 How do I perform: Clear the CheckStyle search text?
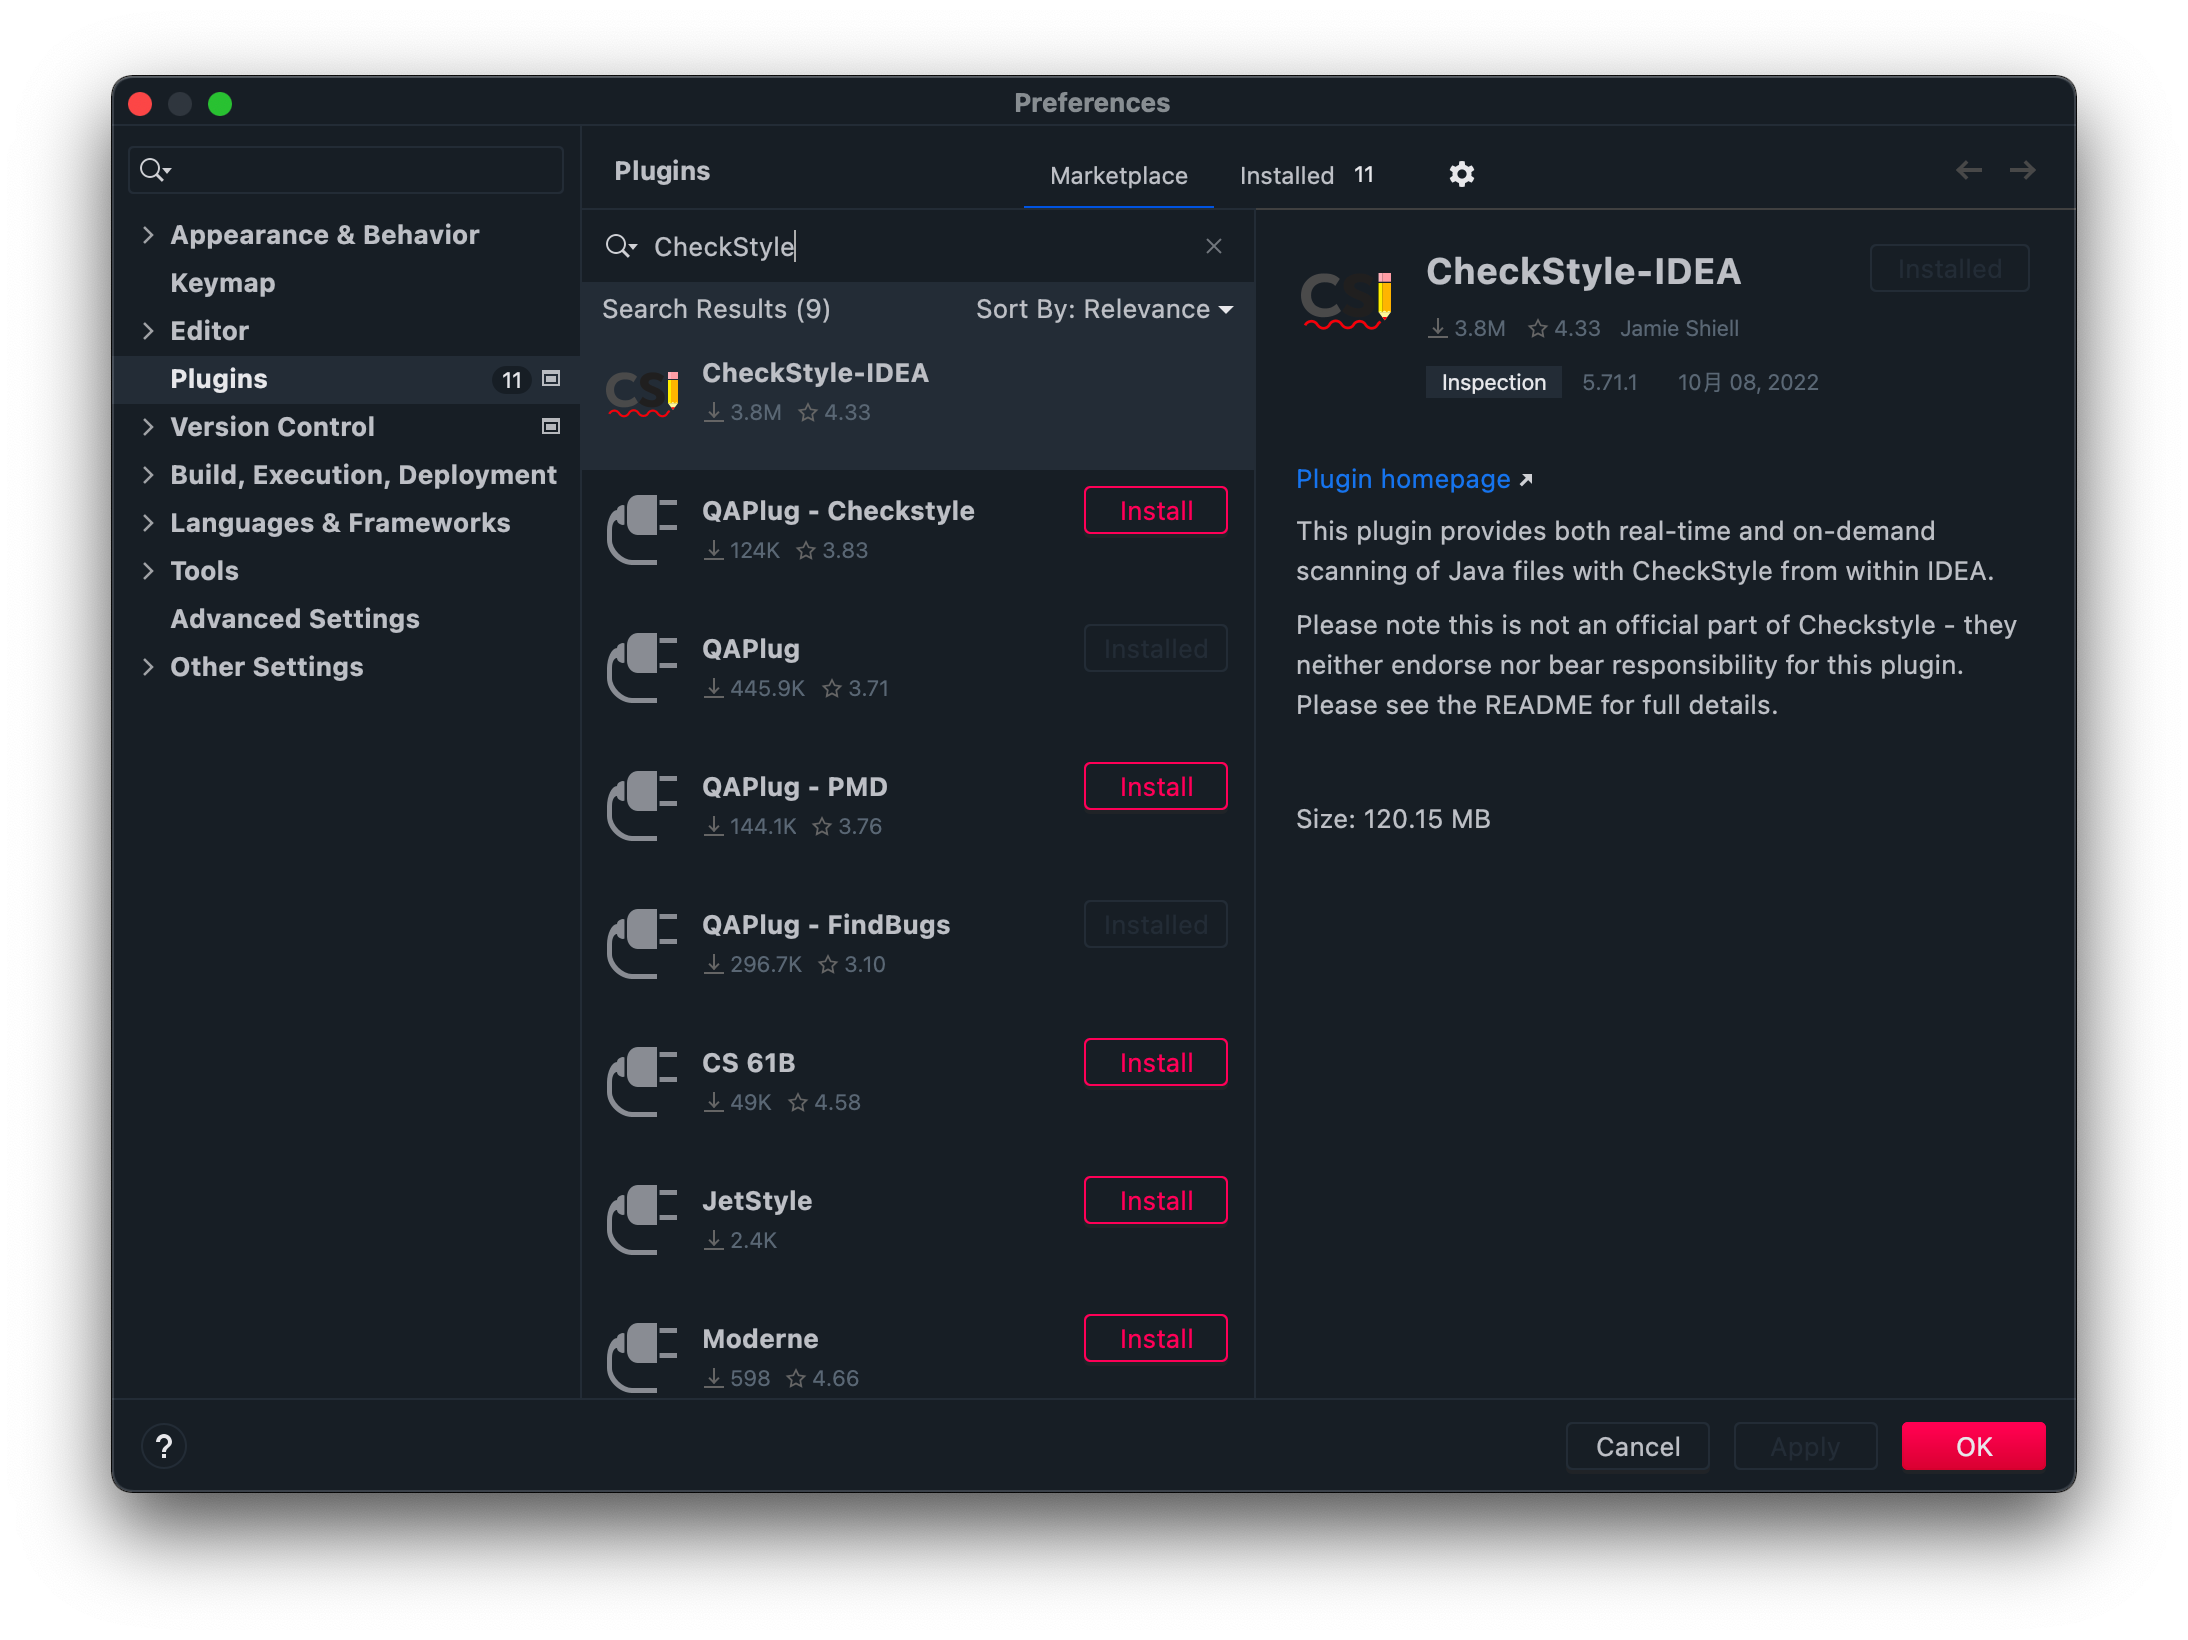[1213, 246]
